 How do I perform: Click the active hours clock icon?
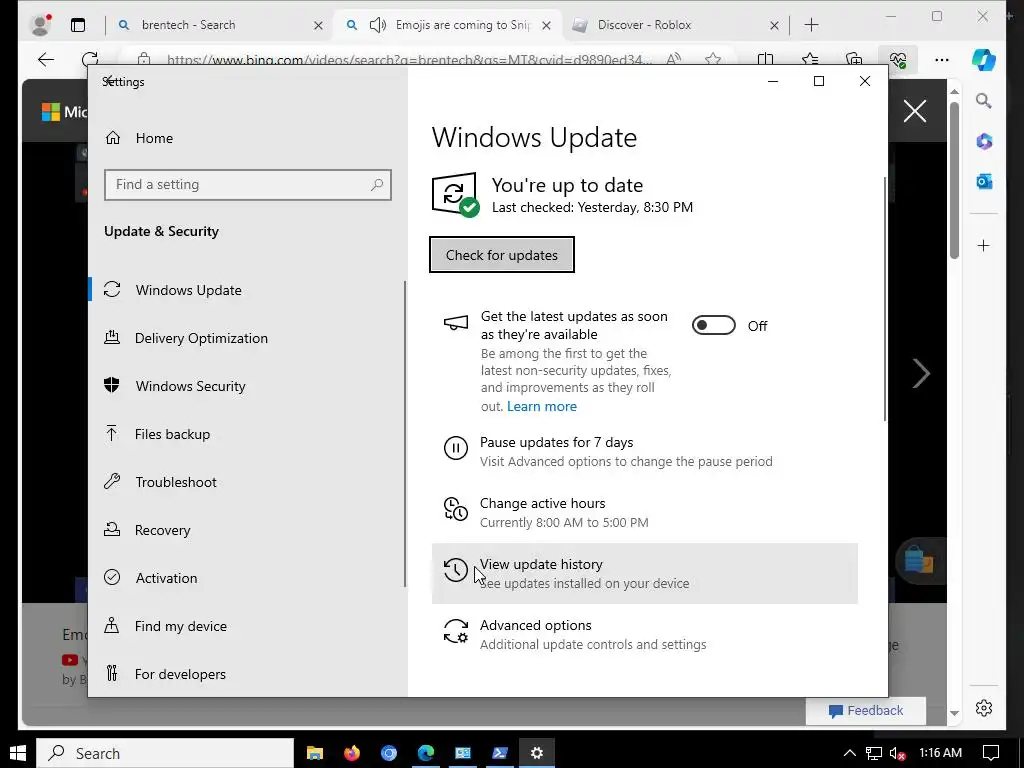pos(456,509)
